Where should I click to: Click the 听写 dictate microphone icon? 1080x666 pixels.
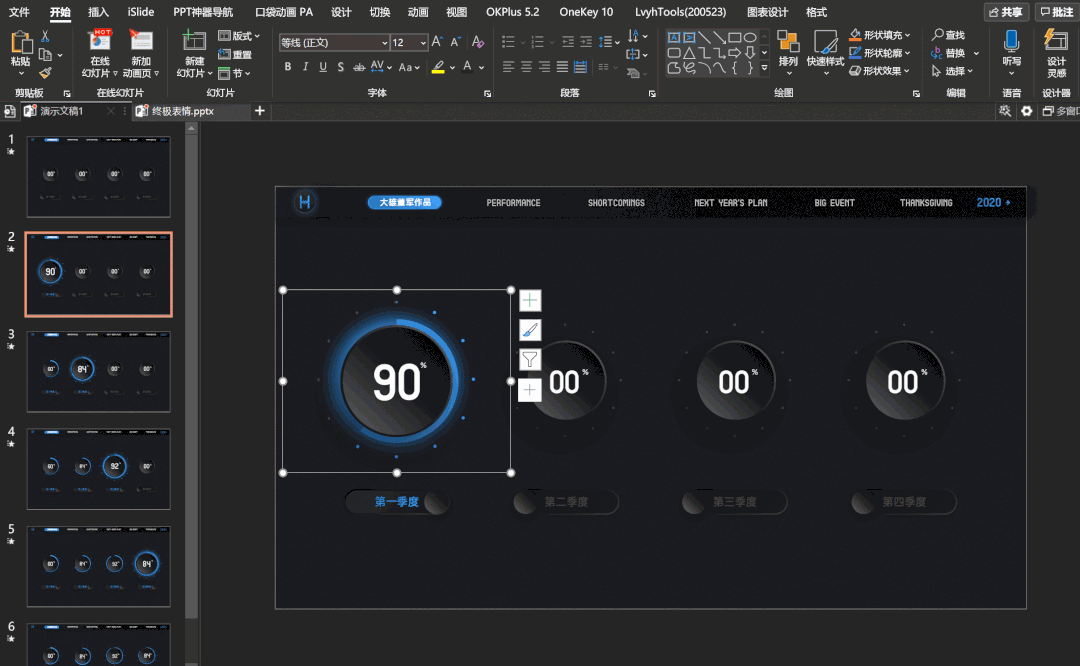pos(1011,41)
